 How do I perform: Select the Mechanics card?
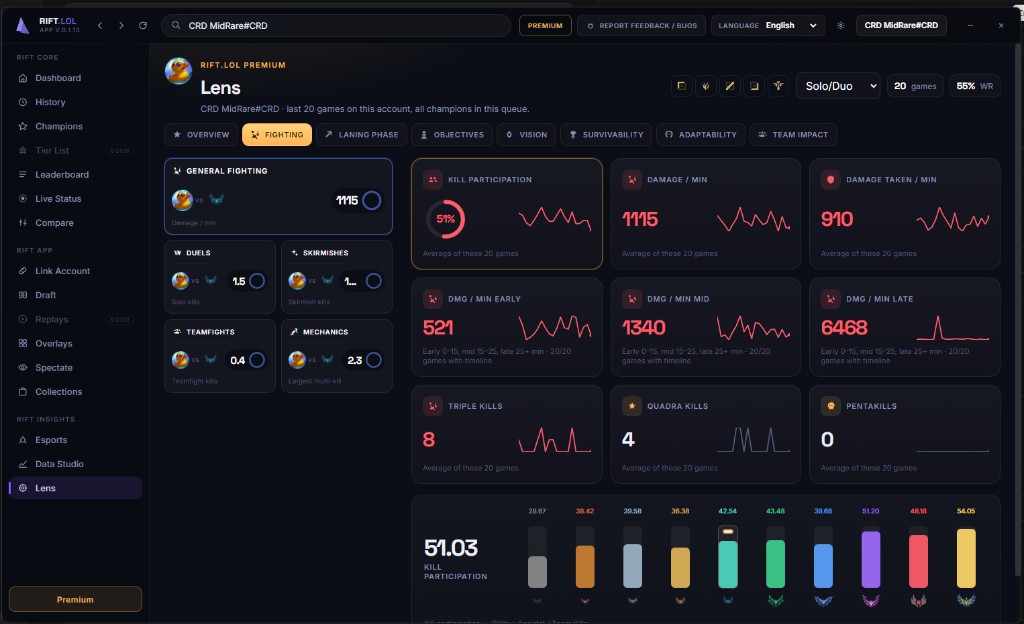coord(337,356)
